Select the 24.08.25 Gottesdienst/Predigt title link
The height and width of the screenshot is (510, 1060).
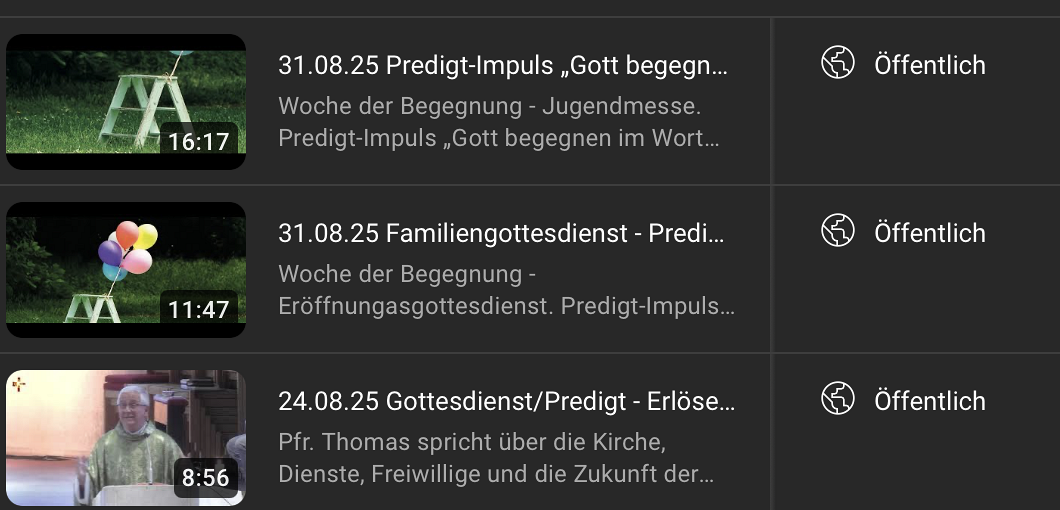pos(506,402)
